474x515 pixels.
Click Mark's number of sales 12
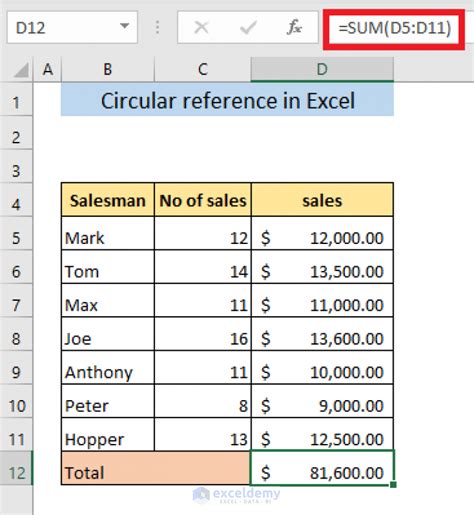203,233
